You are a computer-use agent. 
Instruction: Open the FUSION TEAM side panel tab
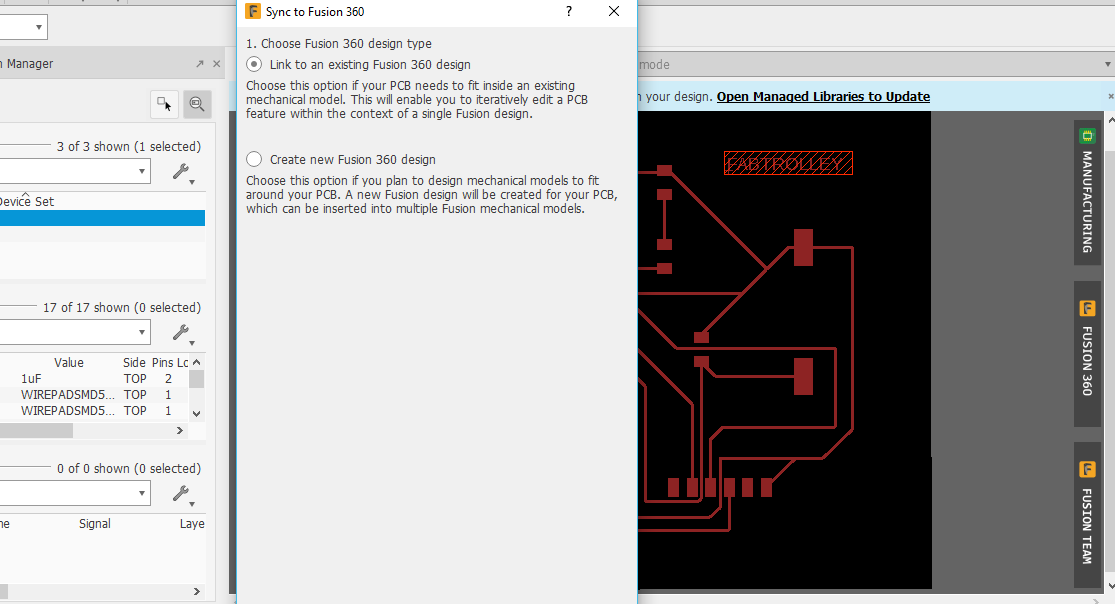point(1087,514)
